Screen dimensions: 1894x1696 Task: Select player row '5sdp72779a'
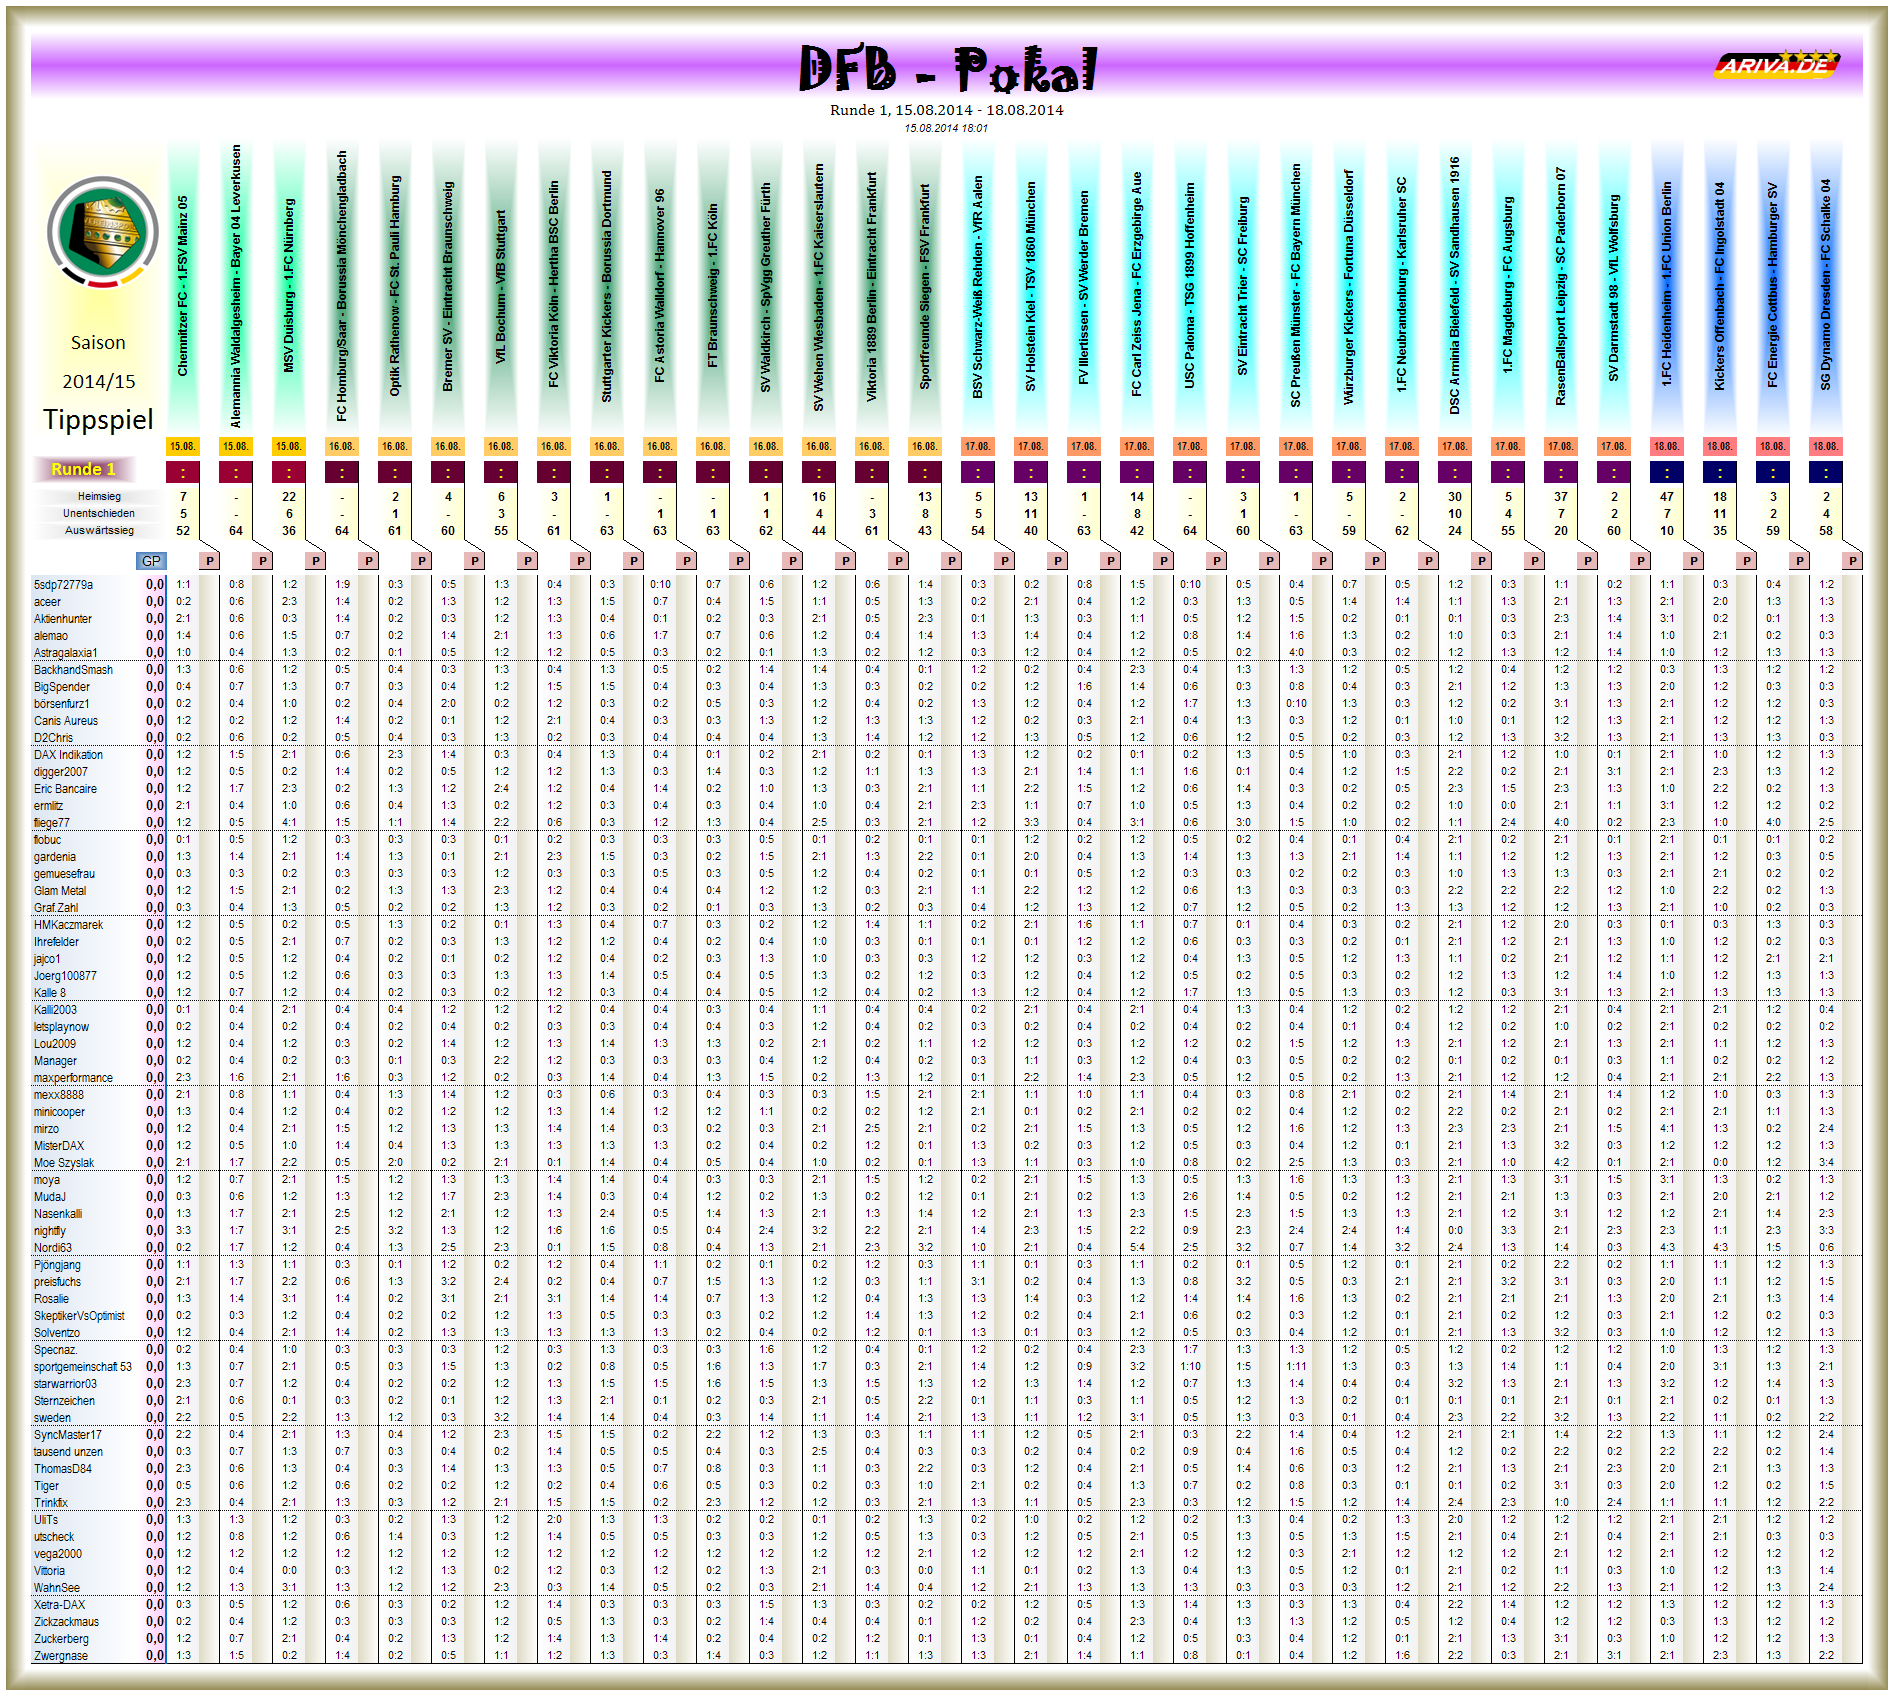[x=946, y=584]
